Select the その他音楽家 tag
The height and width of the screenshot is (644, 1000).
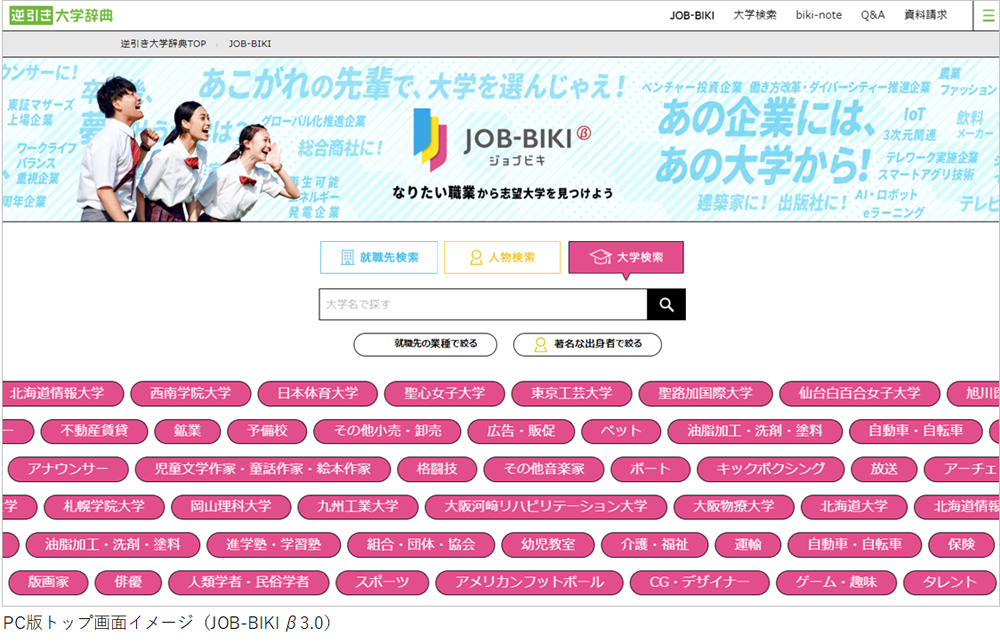[544, 469]
